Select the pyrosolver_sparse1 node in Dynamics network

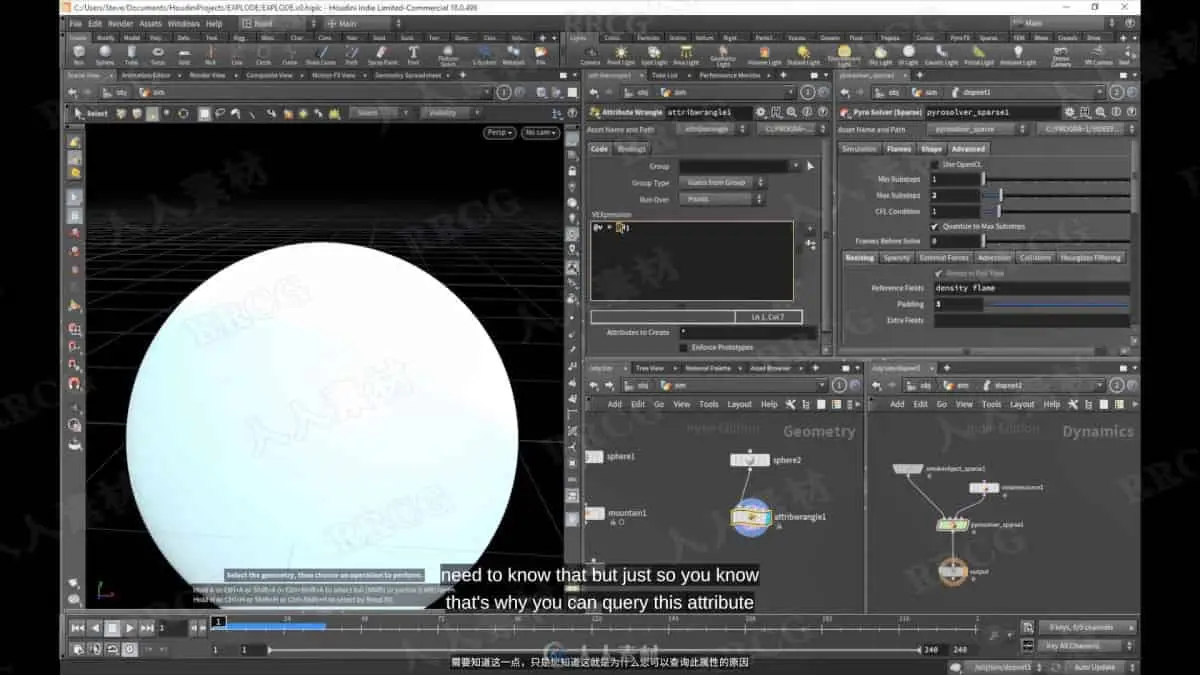(952, 524)
